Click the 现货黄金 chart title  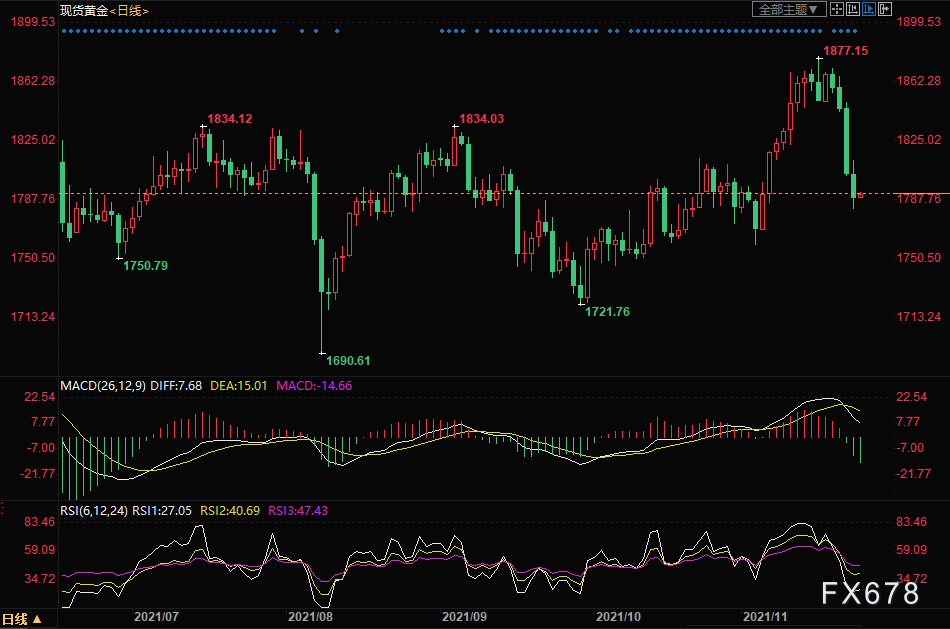[84, 10]
